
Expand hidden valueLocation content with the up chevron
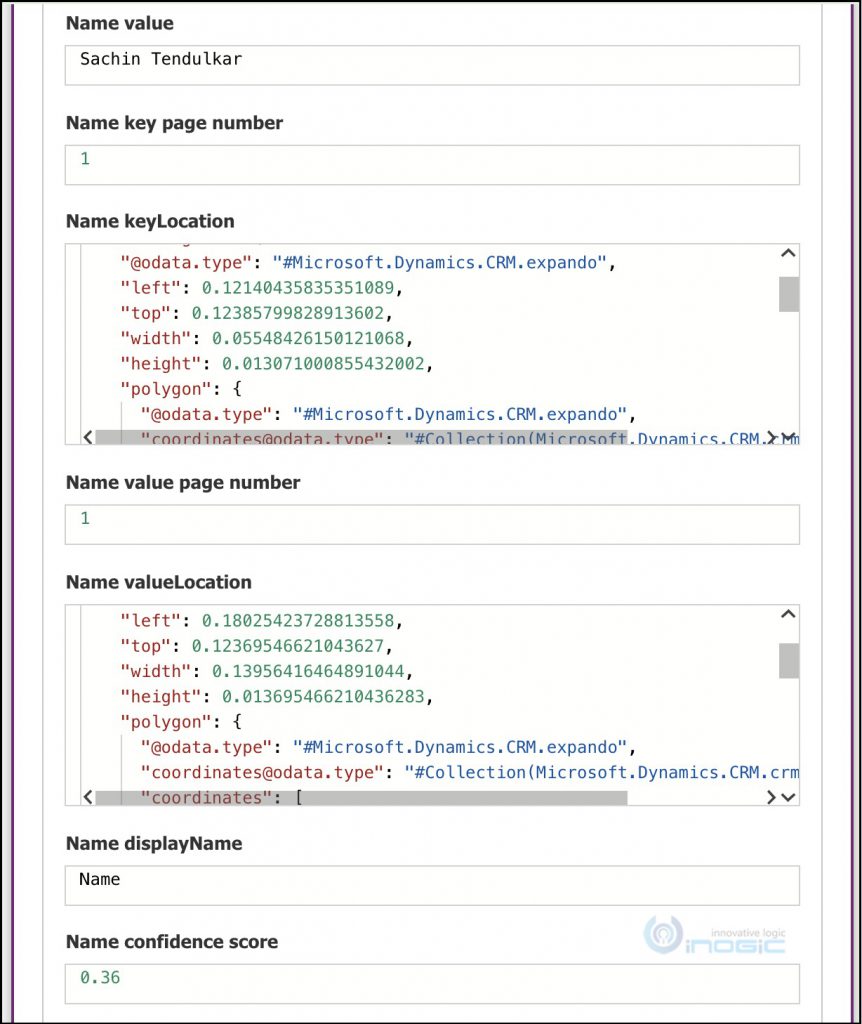(788, 612)
